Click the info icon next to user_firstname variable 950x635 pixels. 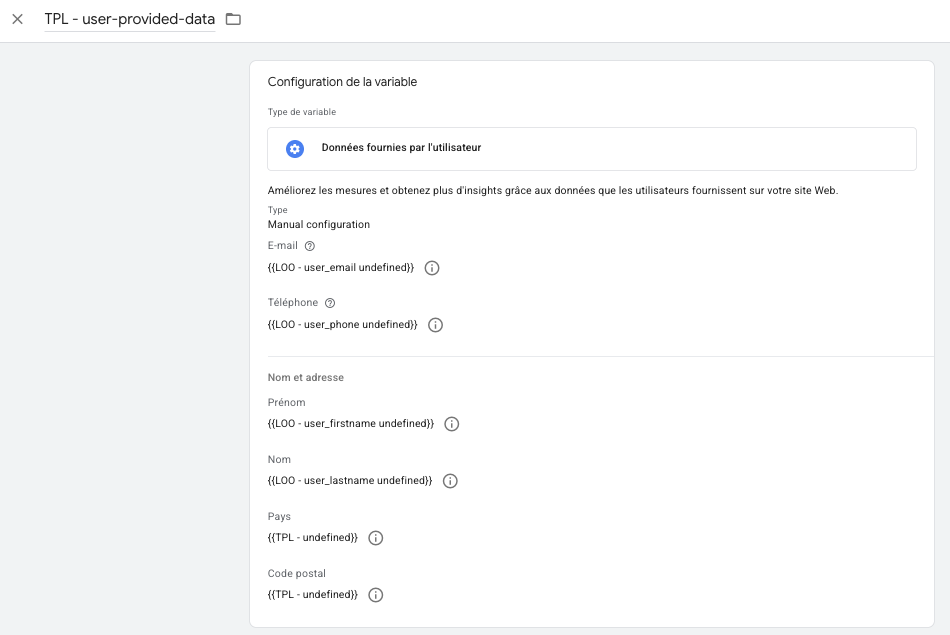click(x=451, y=424)
